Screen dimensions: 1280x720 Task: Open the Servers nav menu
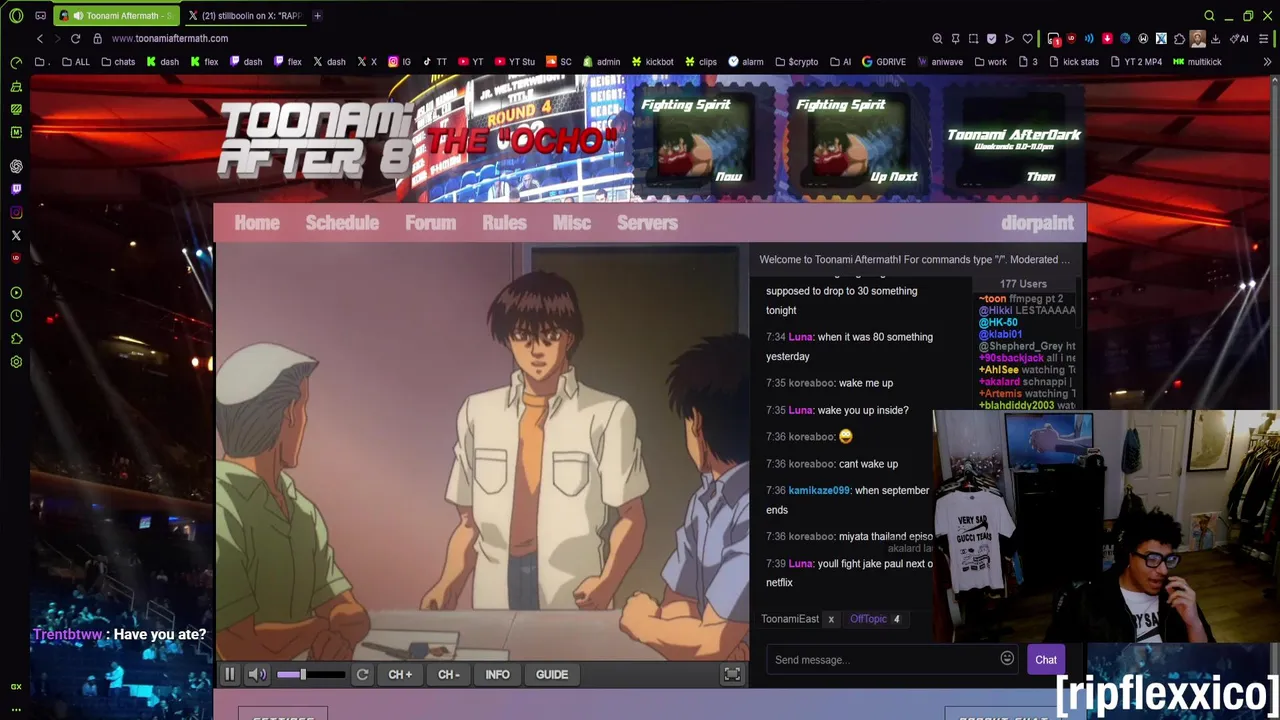[647, 223]
